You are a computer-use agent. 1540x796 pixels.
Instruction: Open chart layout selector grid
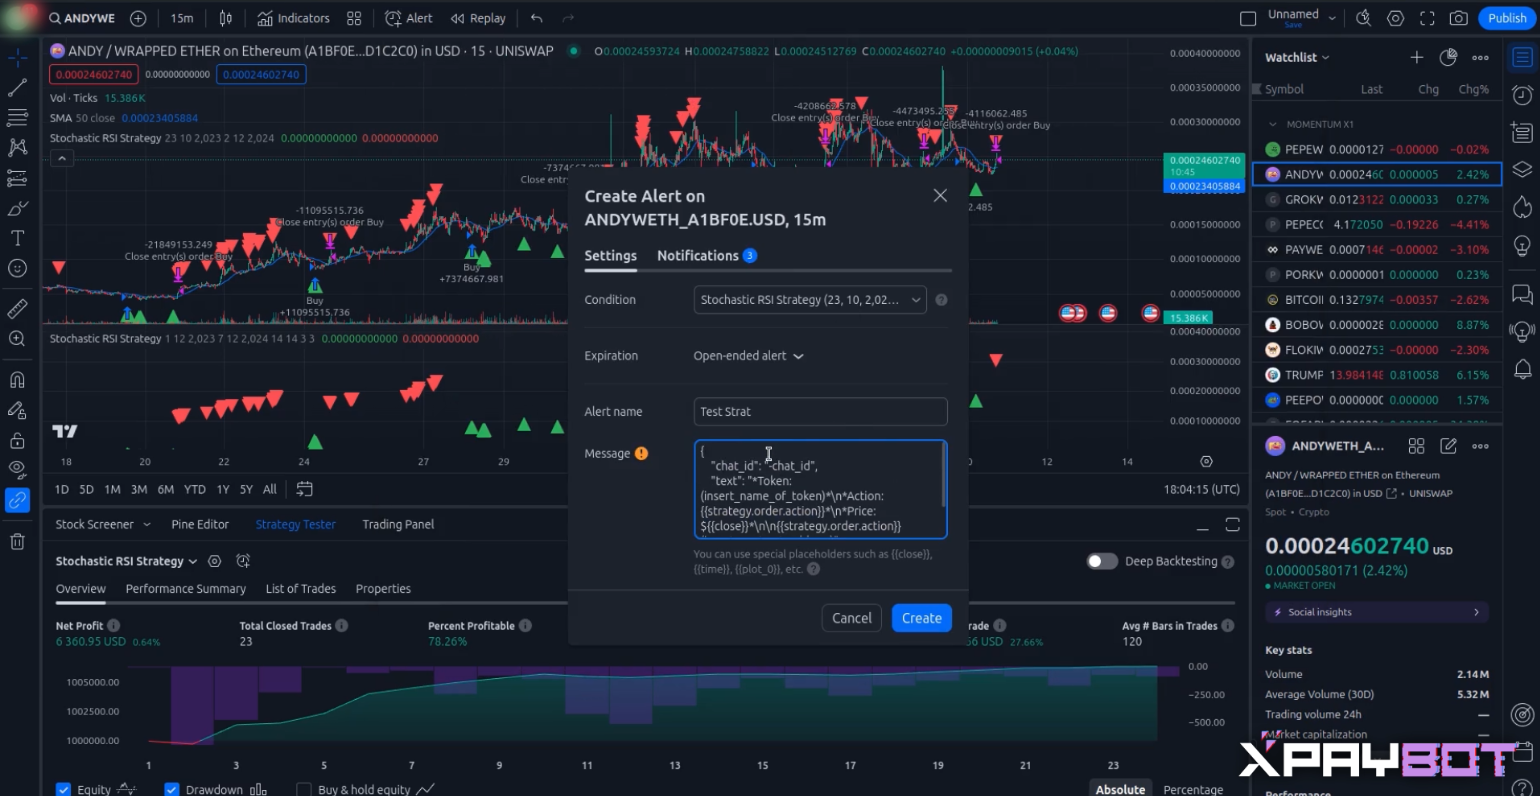tap(354, 18)
